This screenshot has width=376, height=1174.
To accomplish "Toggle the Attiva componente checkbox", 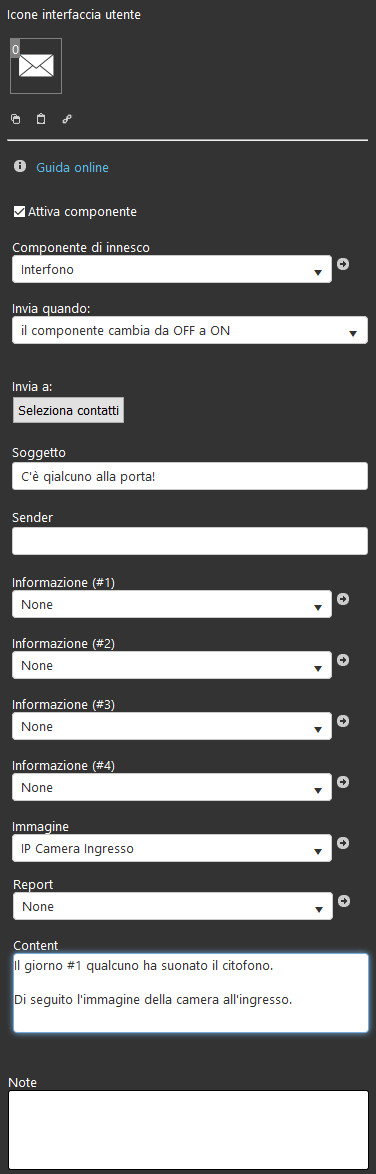I will click(x=19, y=212).
